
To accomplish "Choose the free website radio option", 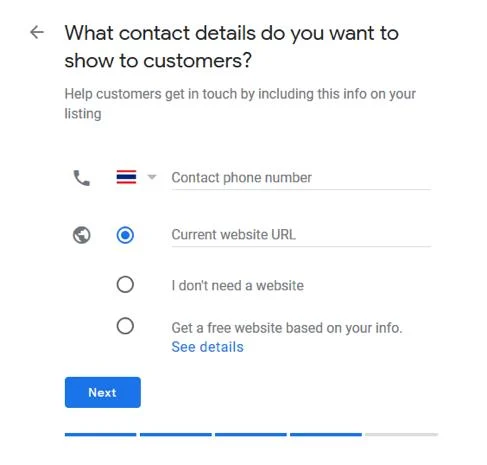I will click(x=125, y=326).
